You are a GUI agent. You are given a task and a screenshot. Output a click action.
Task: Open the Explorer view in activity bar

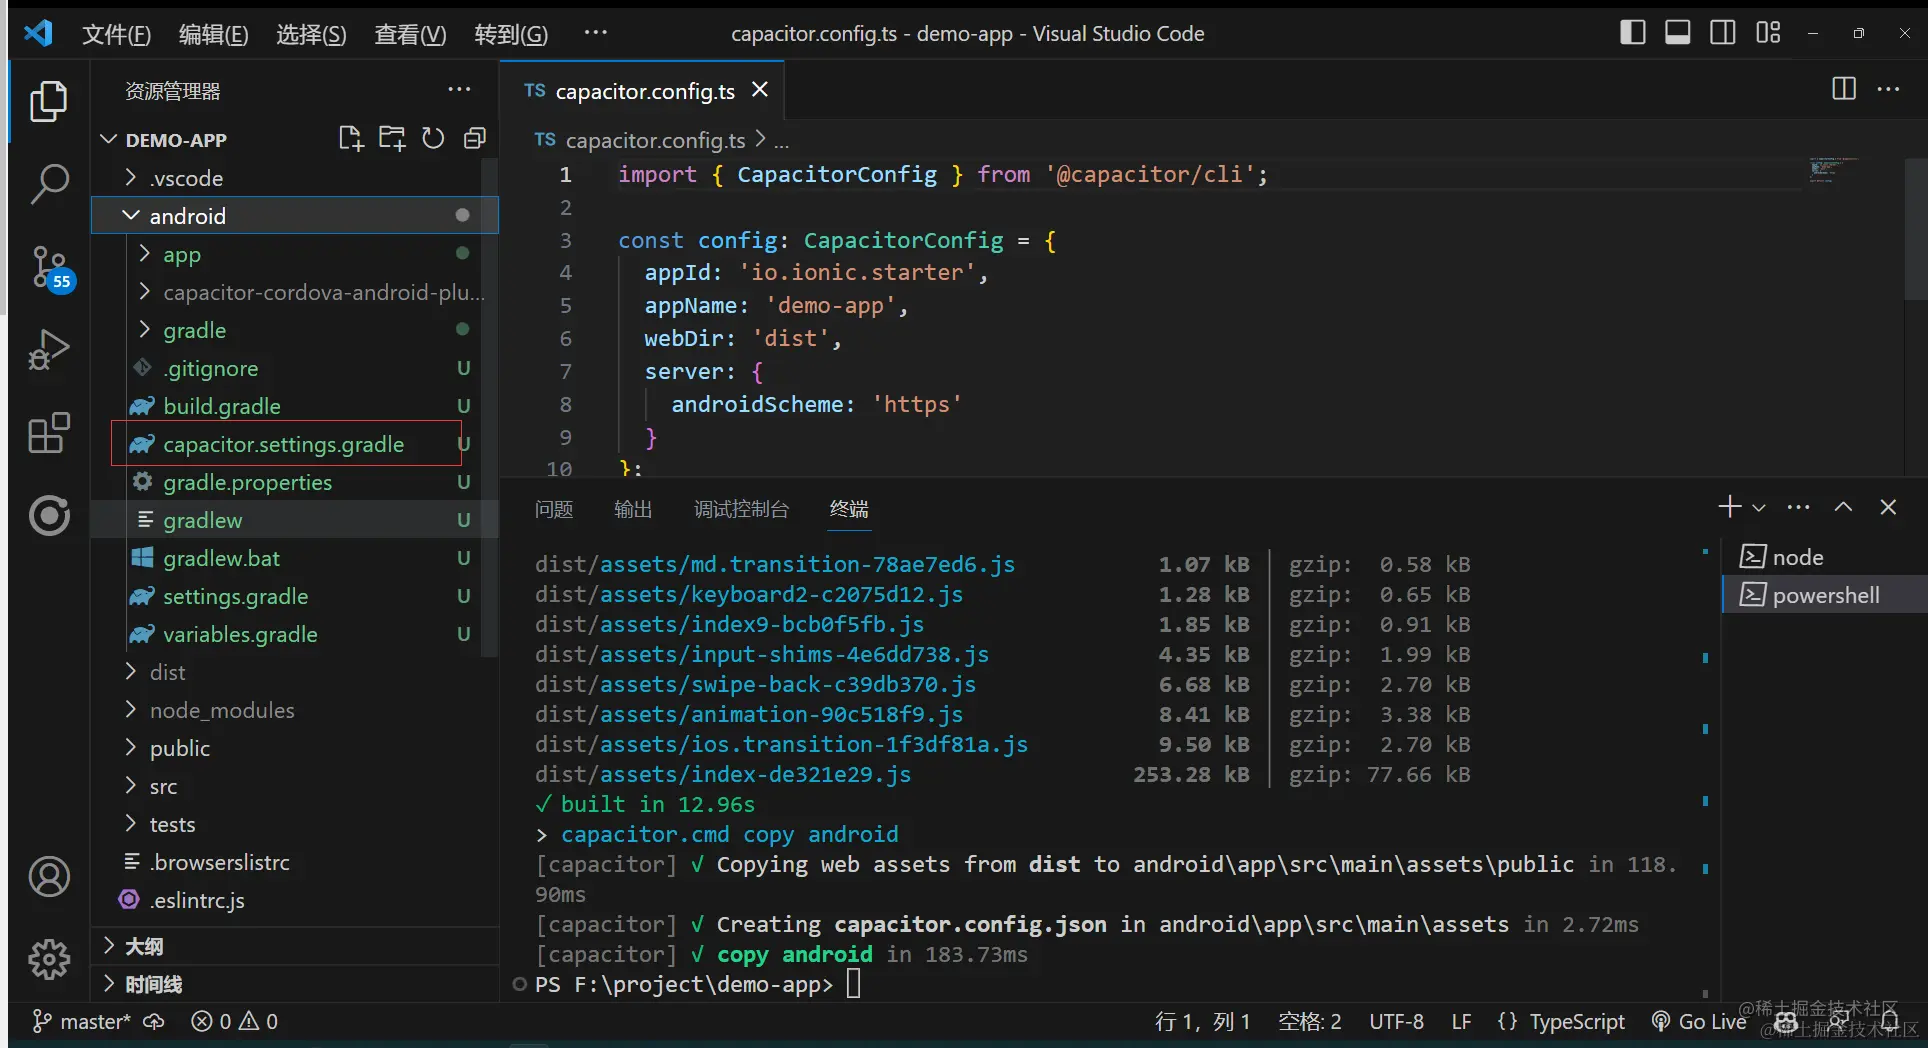[x=48, y=102]
